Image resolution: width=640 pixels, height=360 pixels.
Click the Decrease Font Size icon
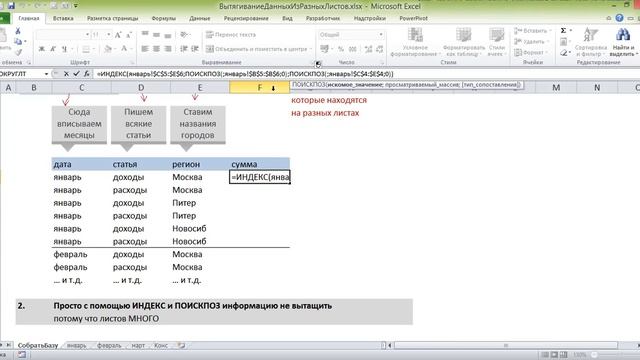tap(129, 35)
